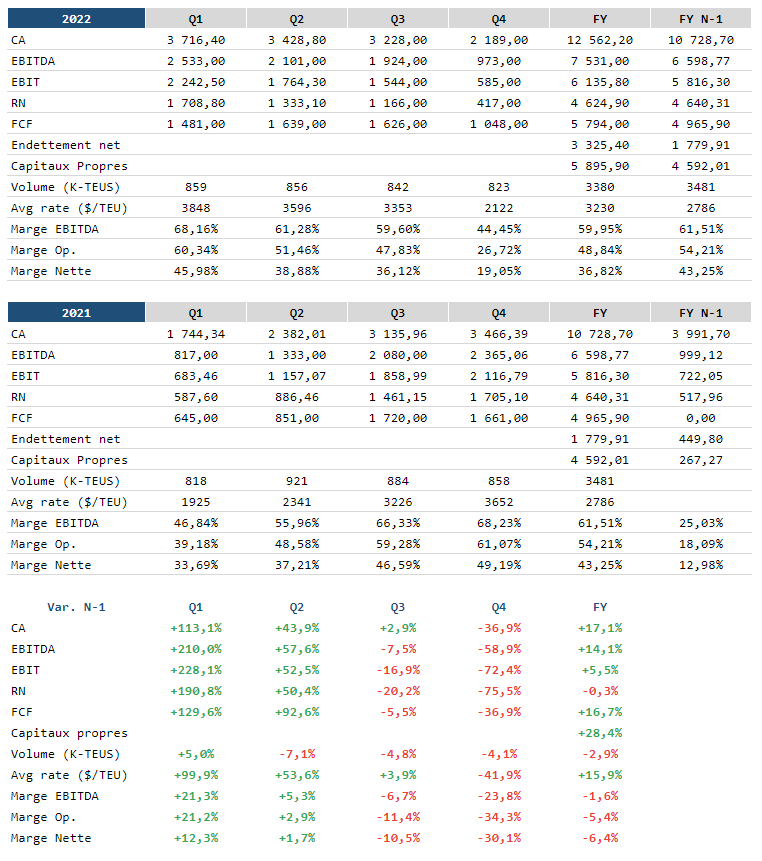Select the Capitaux Propres value 5 895,90
The height and width of the screenshot is (861, 762).
(x=600, y=166)
